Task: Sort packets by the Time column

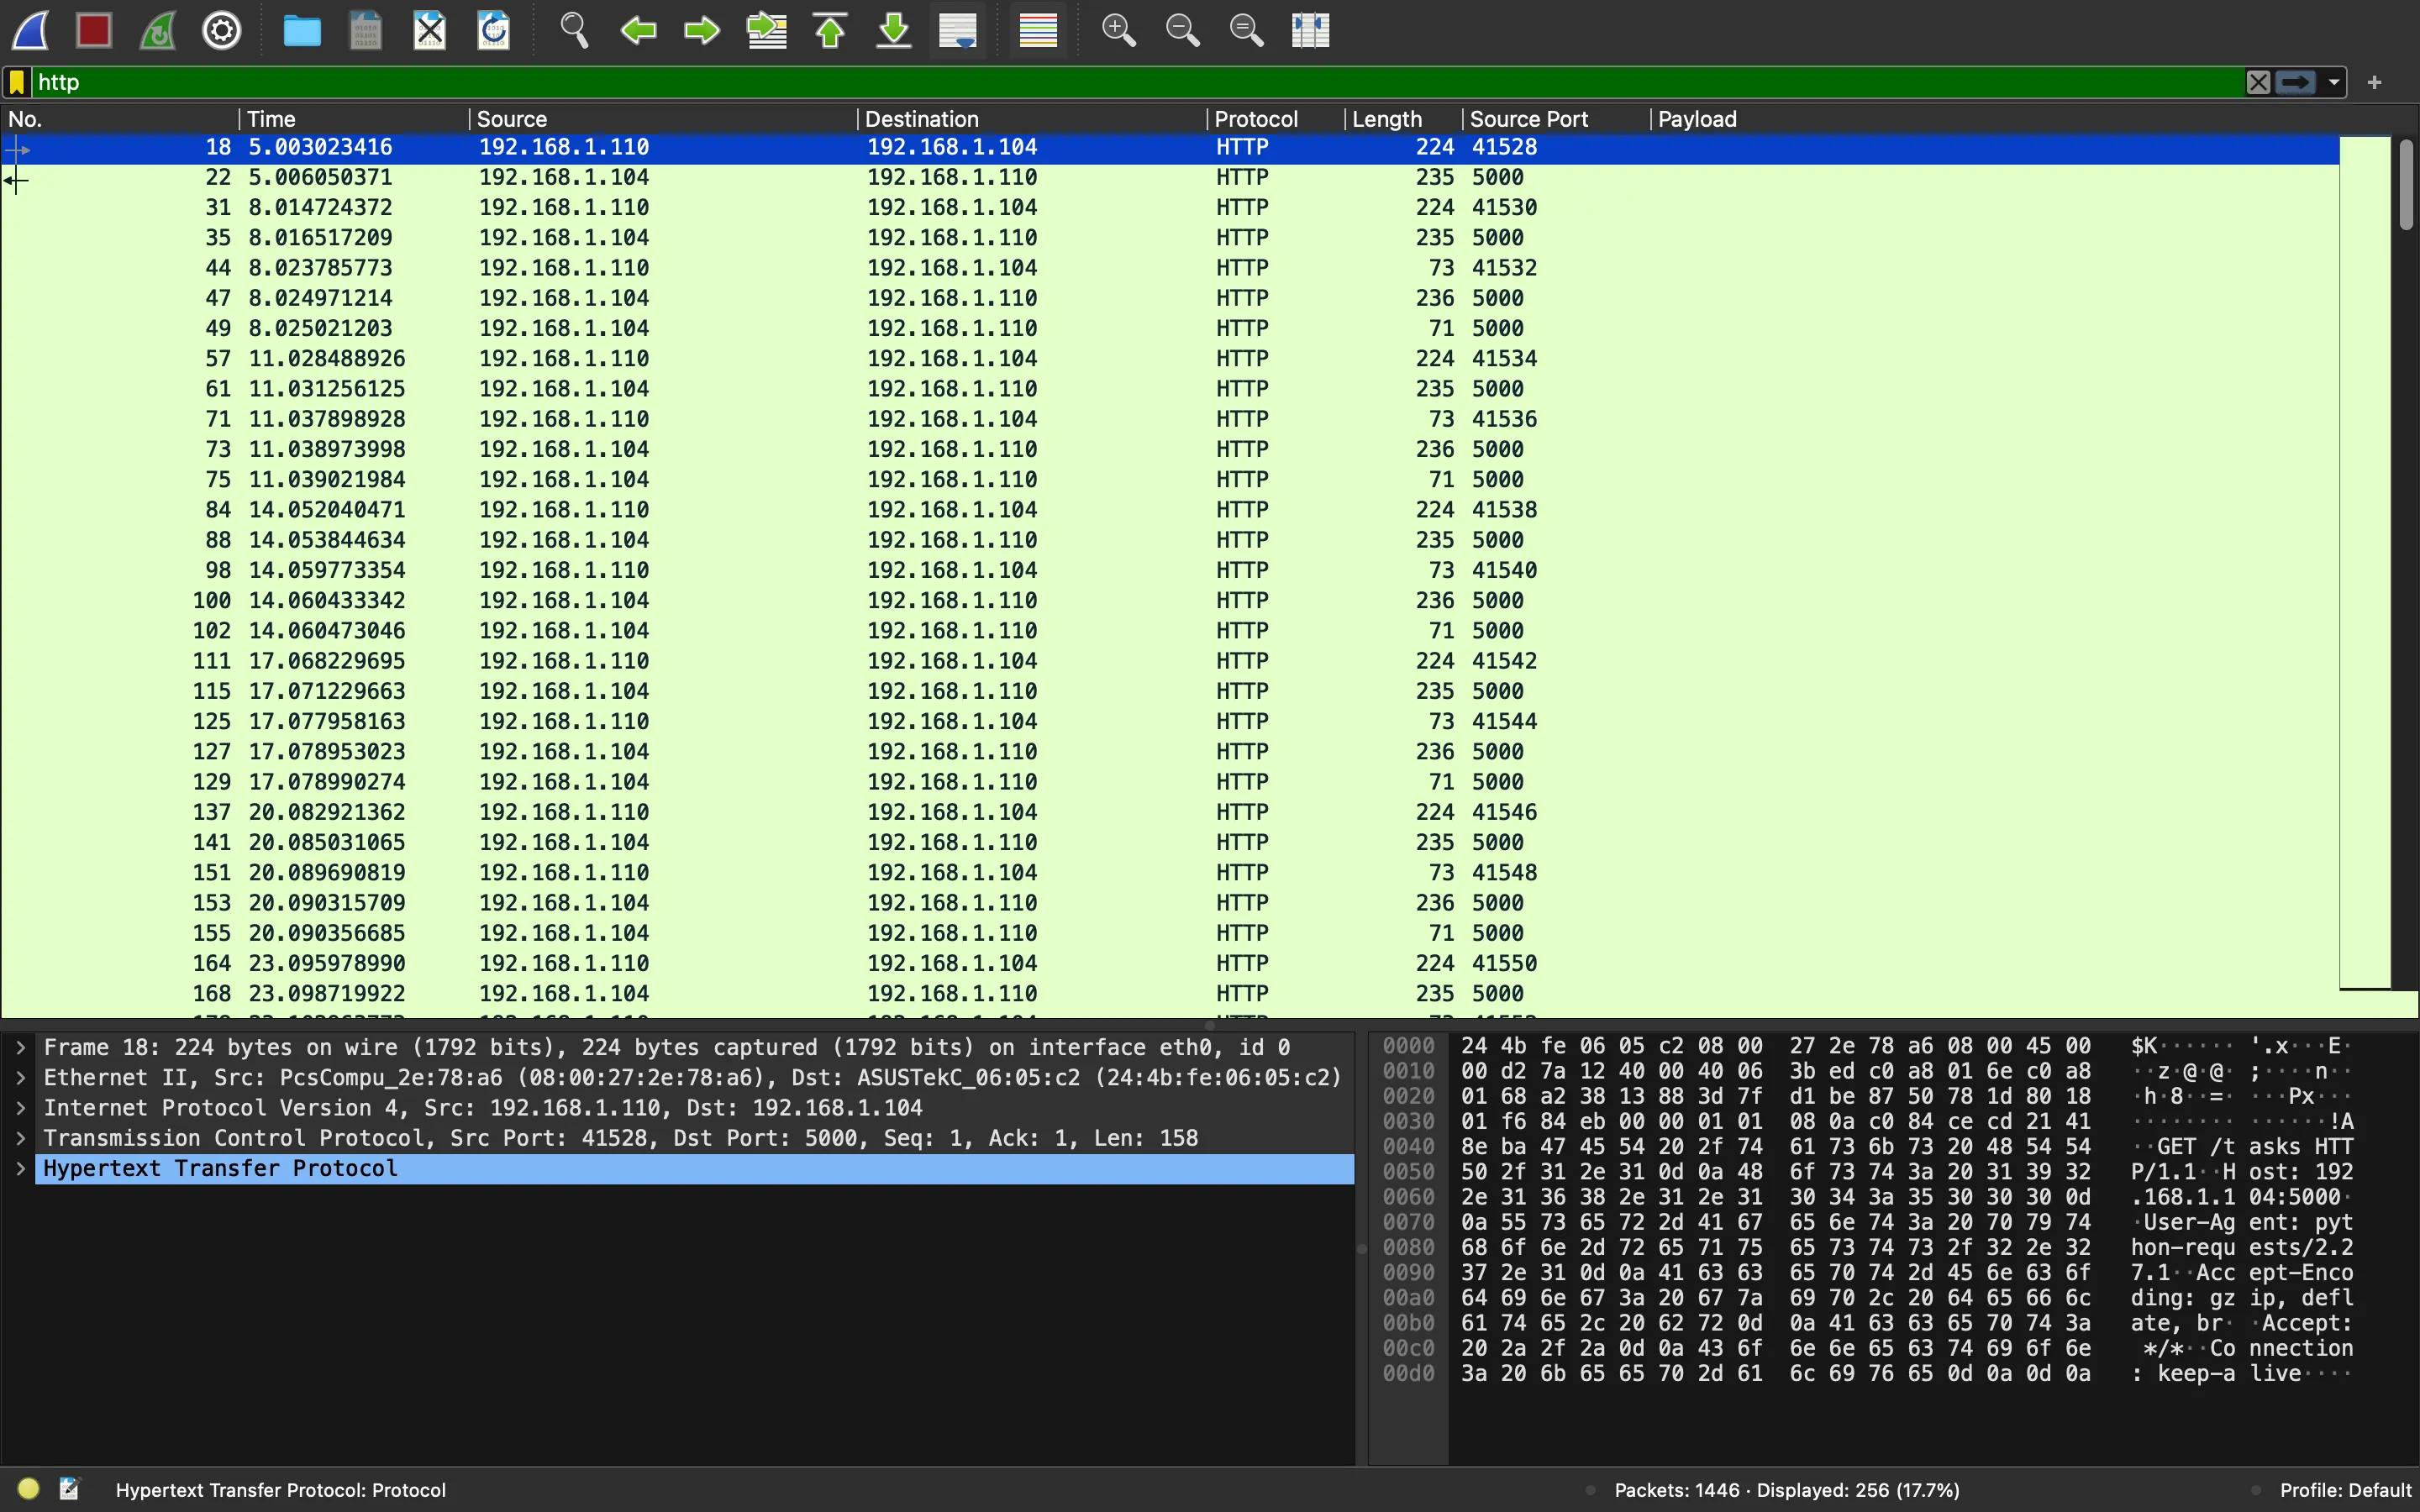Action: click(354, 119)
